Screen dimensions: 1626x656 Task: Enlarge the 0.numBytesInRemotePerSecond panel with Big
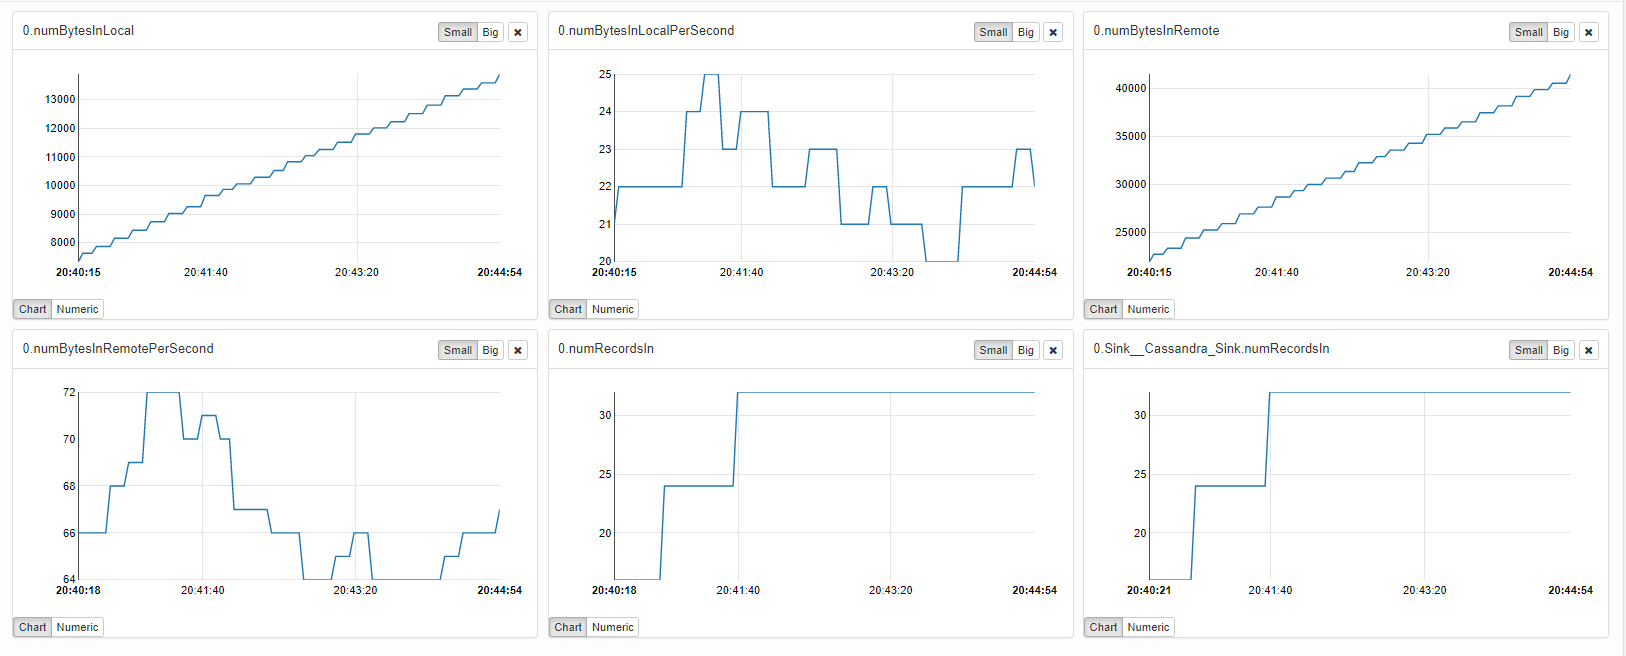pos(490,350)
